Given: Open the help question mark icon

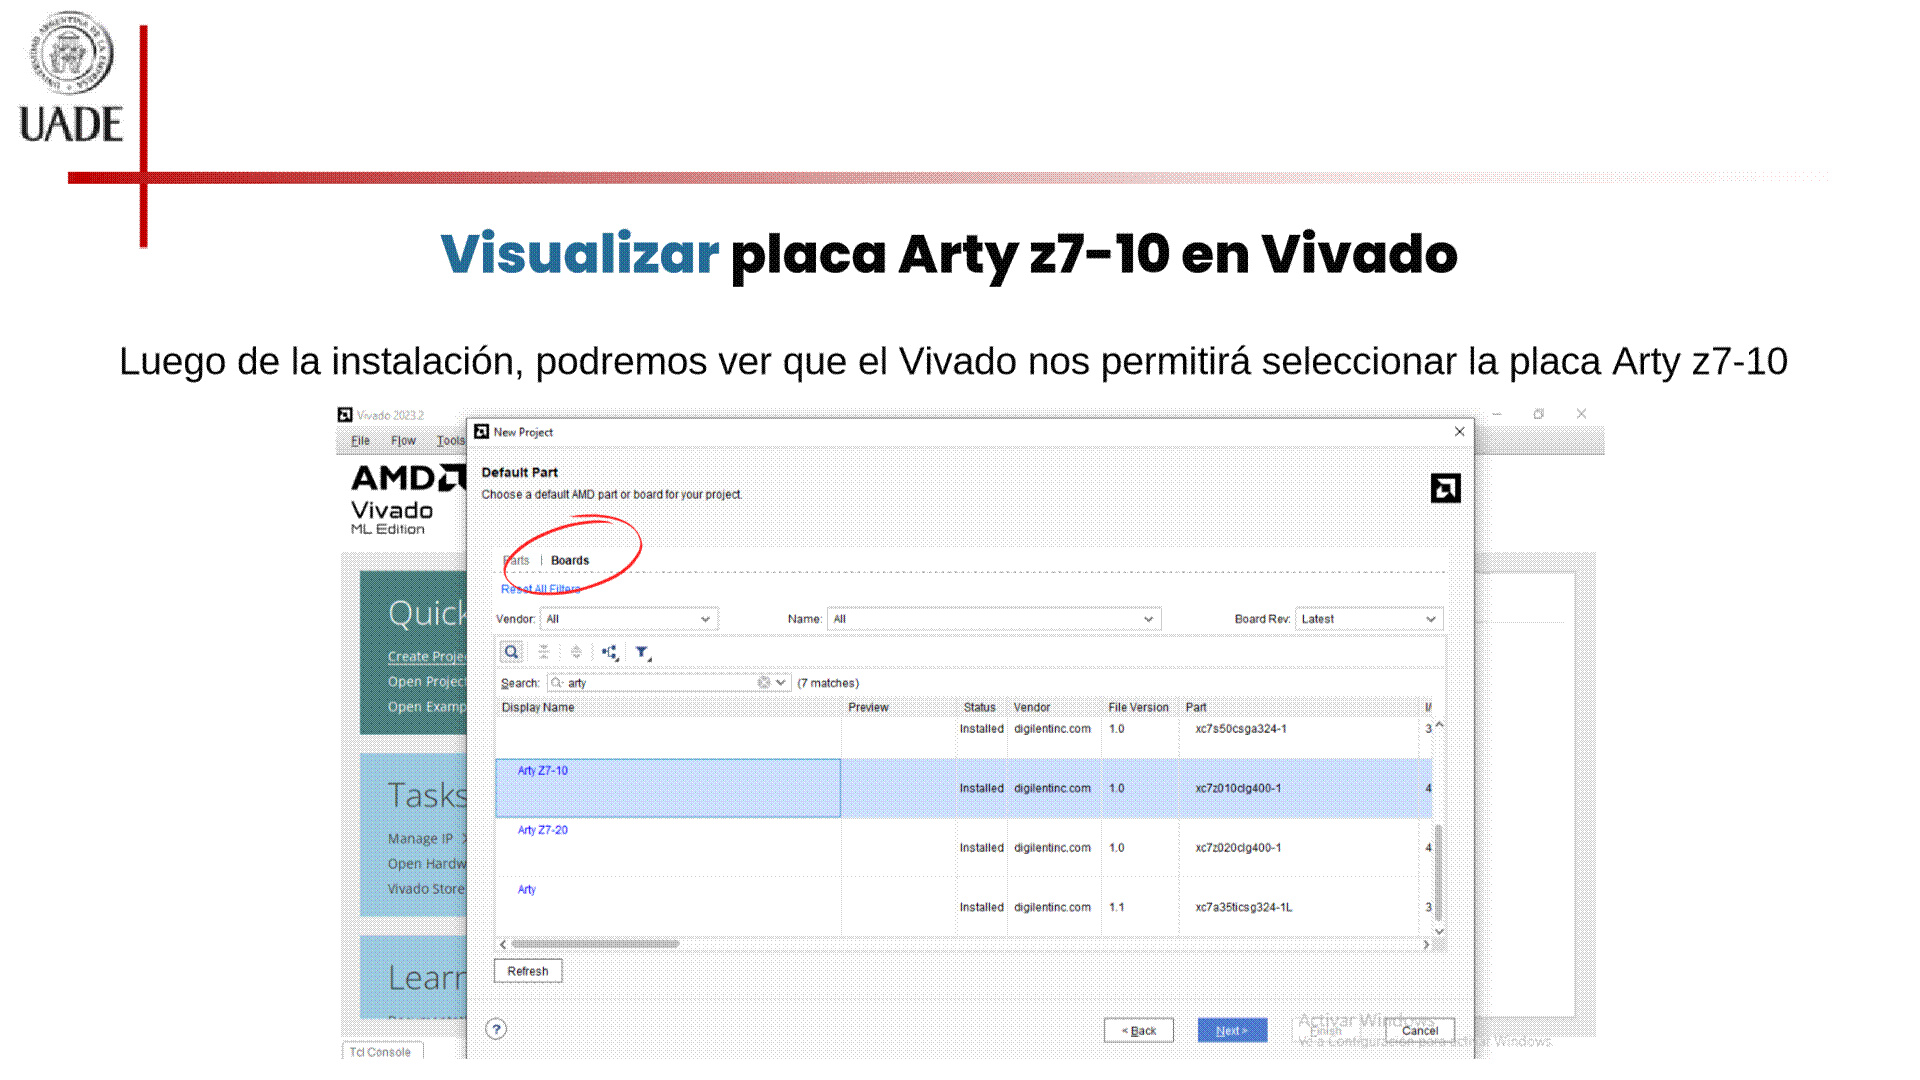Looking at the screenshot, I should 496,1029.
